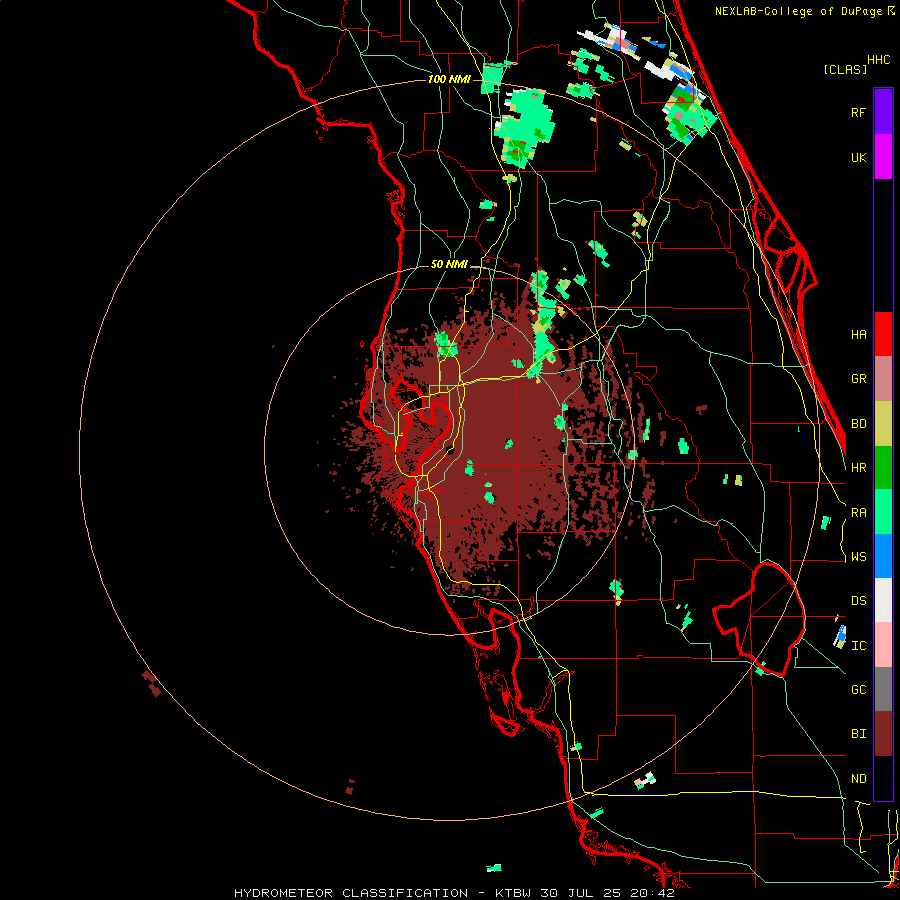
Task: Select the GR pink legend swatch
Action: click(x=883, y=379)
